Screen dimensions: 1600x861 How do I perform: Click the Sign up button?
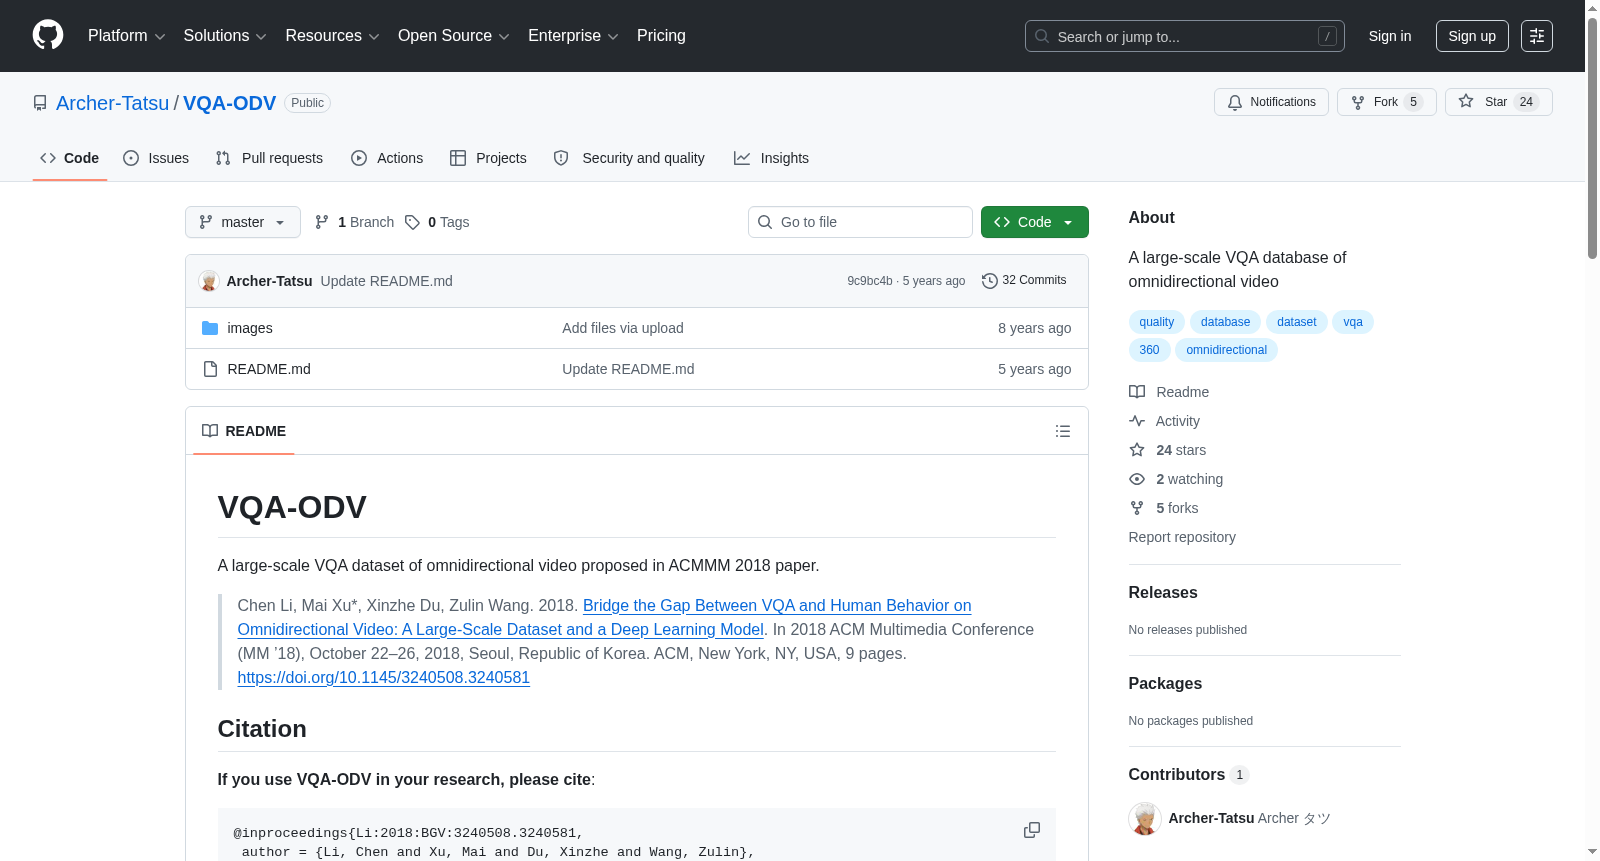(x=1472, y=36)
